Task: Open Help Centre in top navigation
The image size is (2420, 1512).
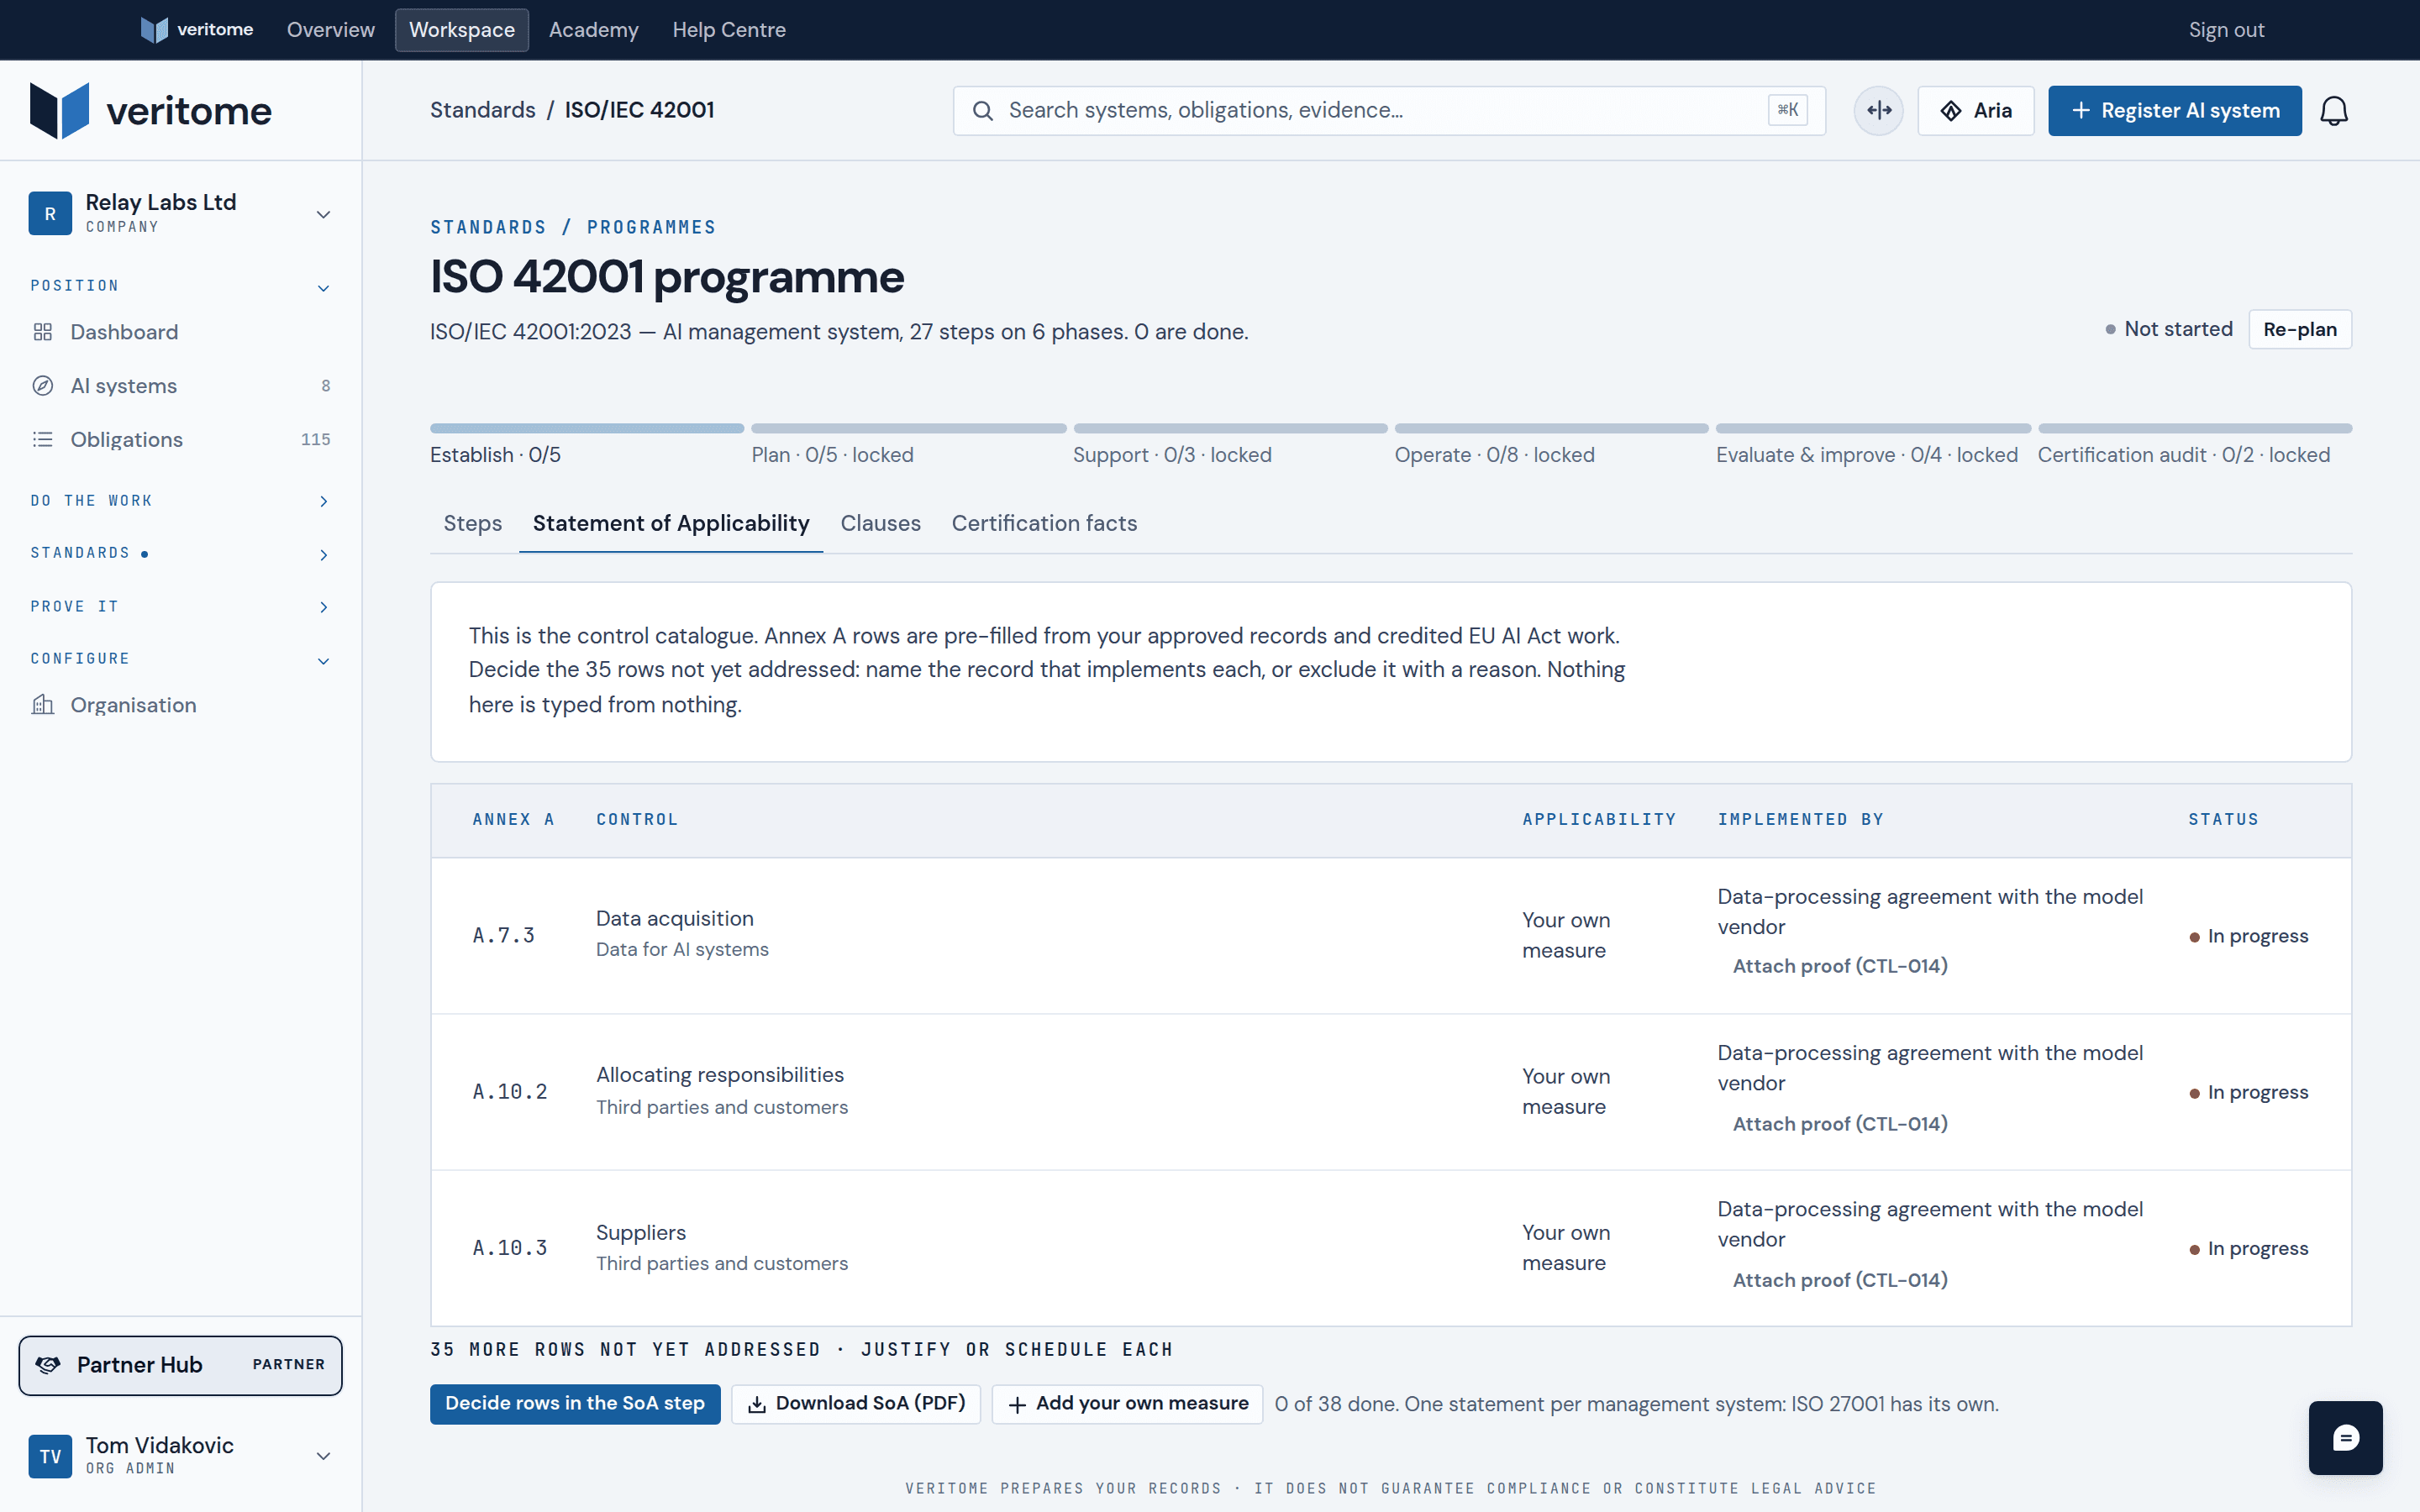Action: click(x=729, y=30)
